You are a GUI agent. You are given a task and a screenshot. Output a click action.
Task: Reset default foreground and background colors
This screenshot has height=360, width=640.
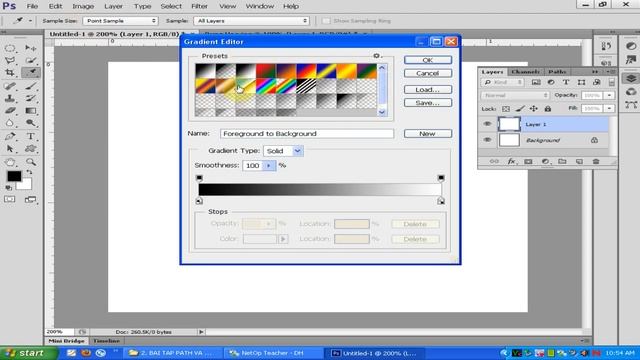click(x=9, y=188)
